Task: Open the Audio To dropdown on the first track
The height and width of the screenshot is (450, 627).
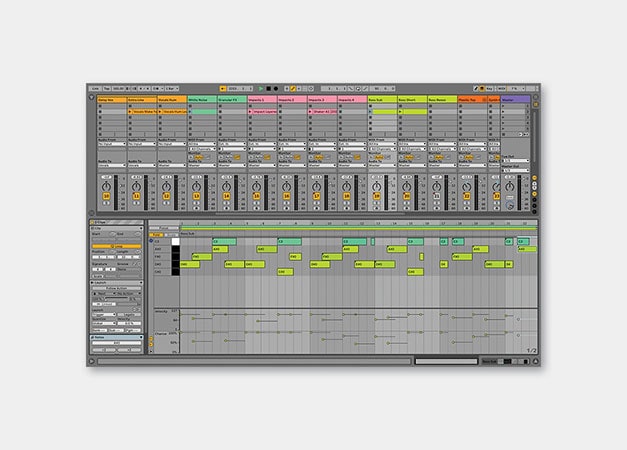Action: pos(112,165)
